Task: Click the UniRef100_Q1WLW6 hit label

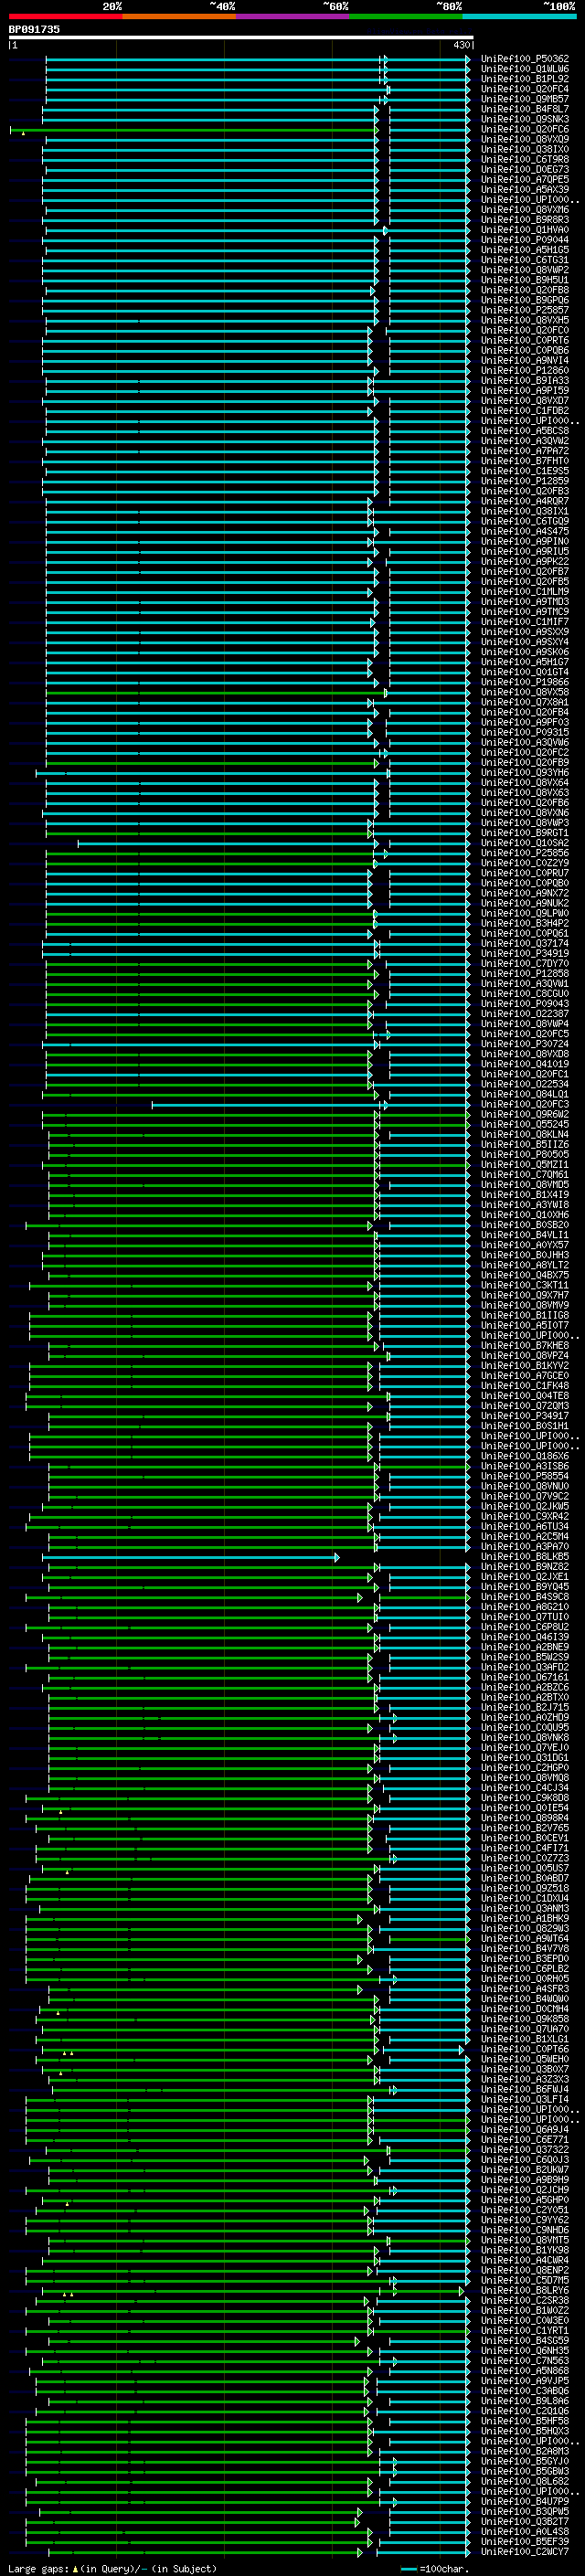Action: tap(524, 69)
